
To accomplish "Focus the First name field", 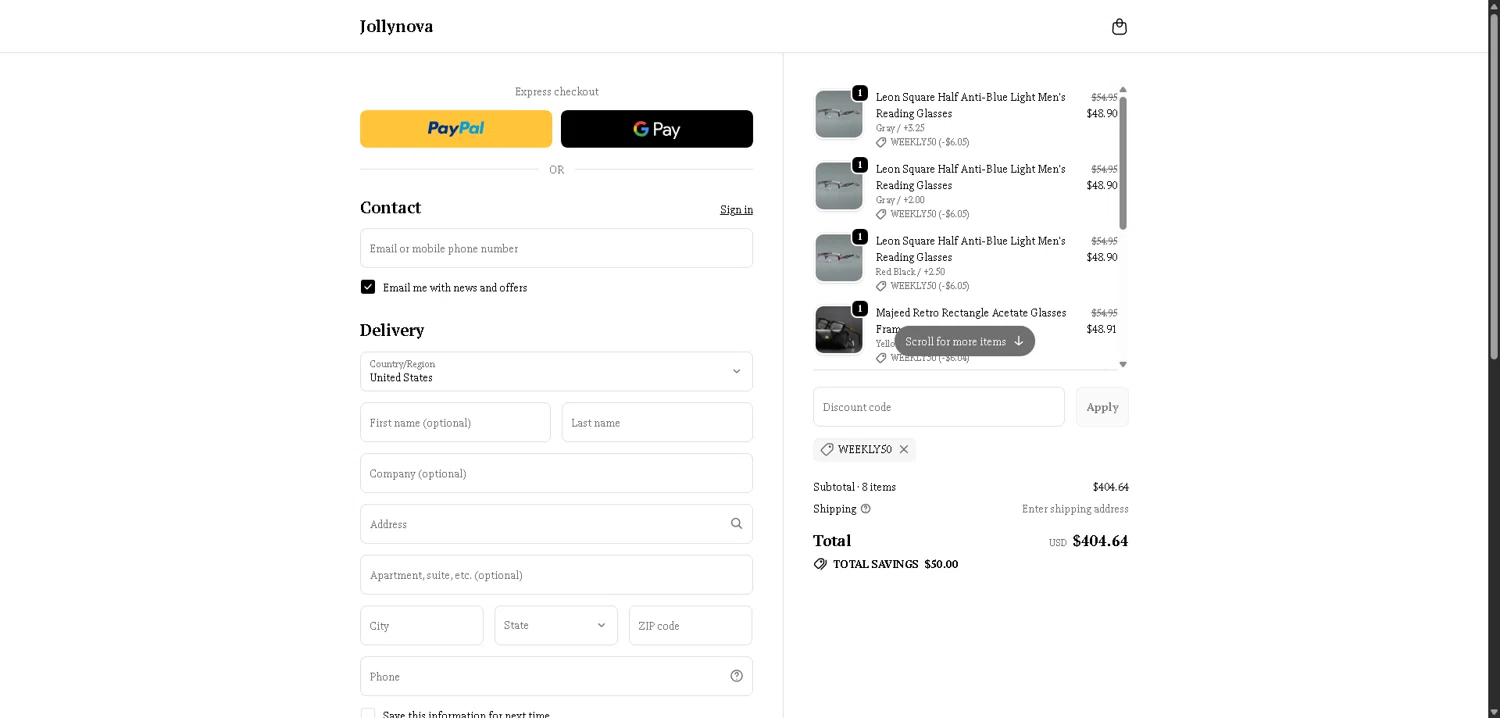I will click(x=455, y=422).
